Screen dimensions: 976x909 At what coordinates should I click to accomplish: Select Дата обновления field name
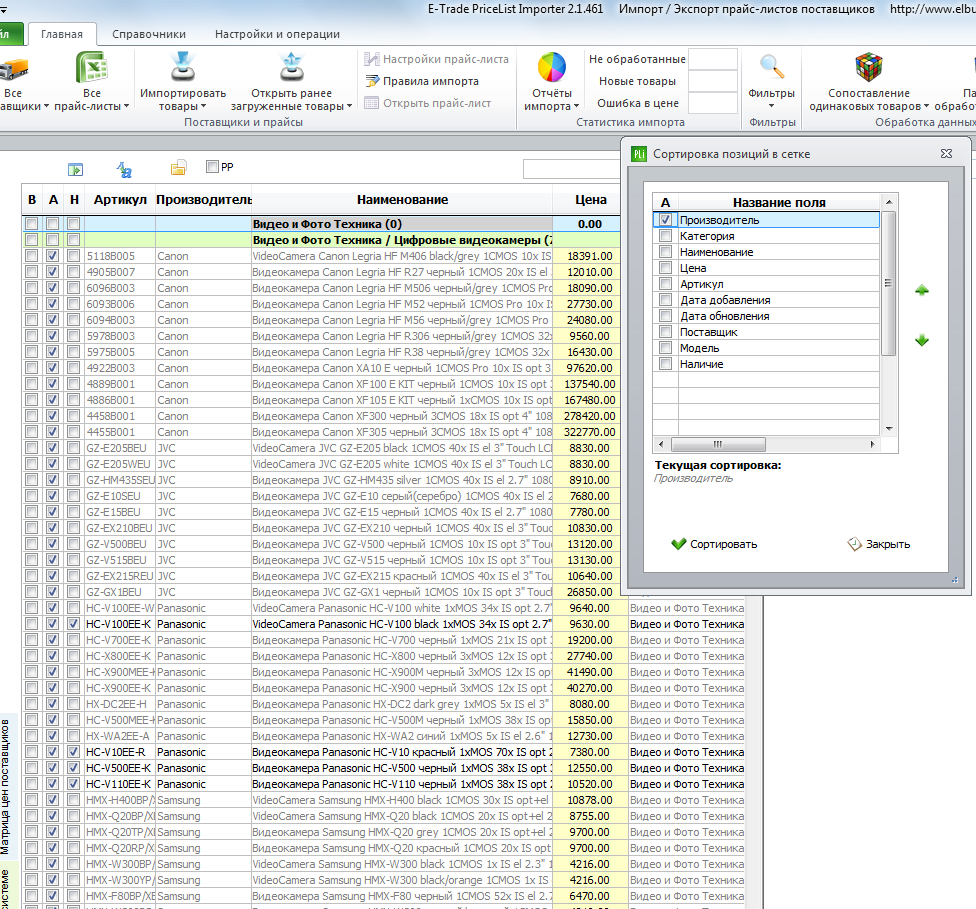725,316
